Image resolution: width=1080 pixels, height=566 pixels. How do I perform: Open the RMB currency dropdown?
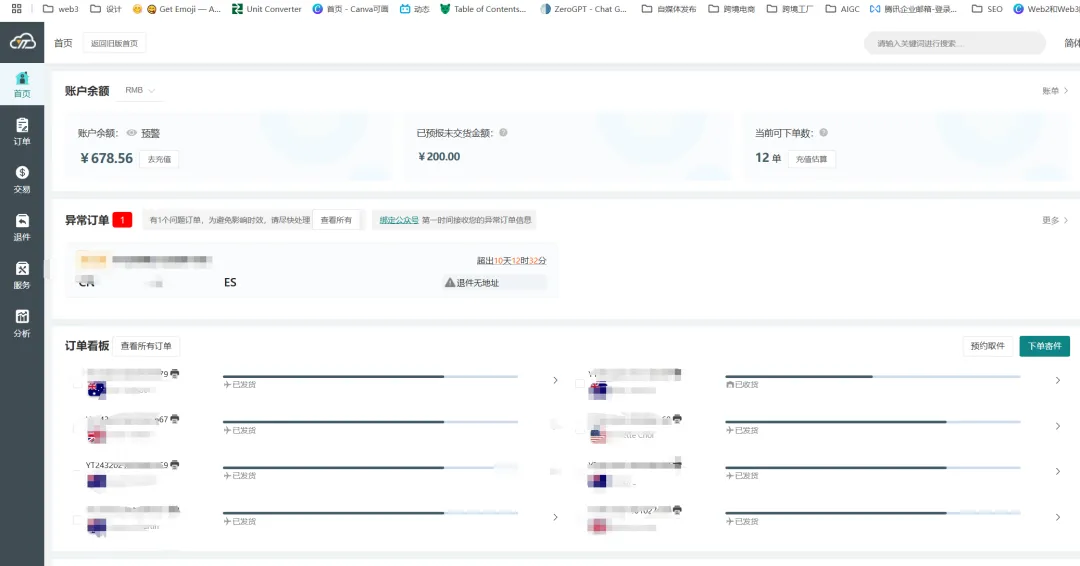[139, 90]
